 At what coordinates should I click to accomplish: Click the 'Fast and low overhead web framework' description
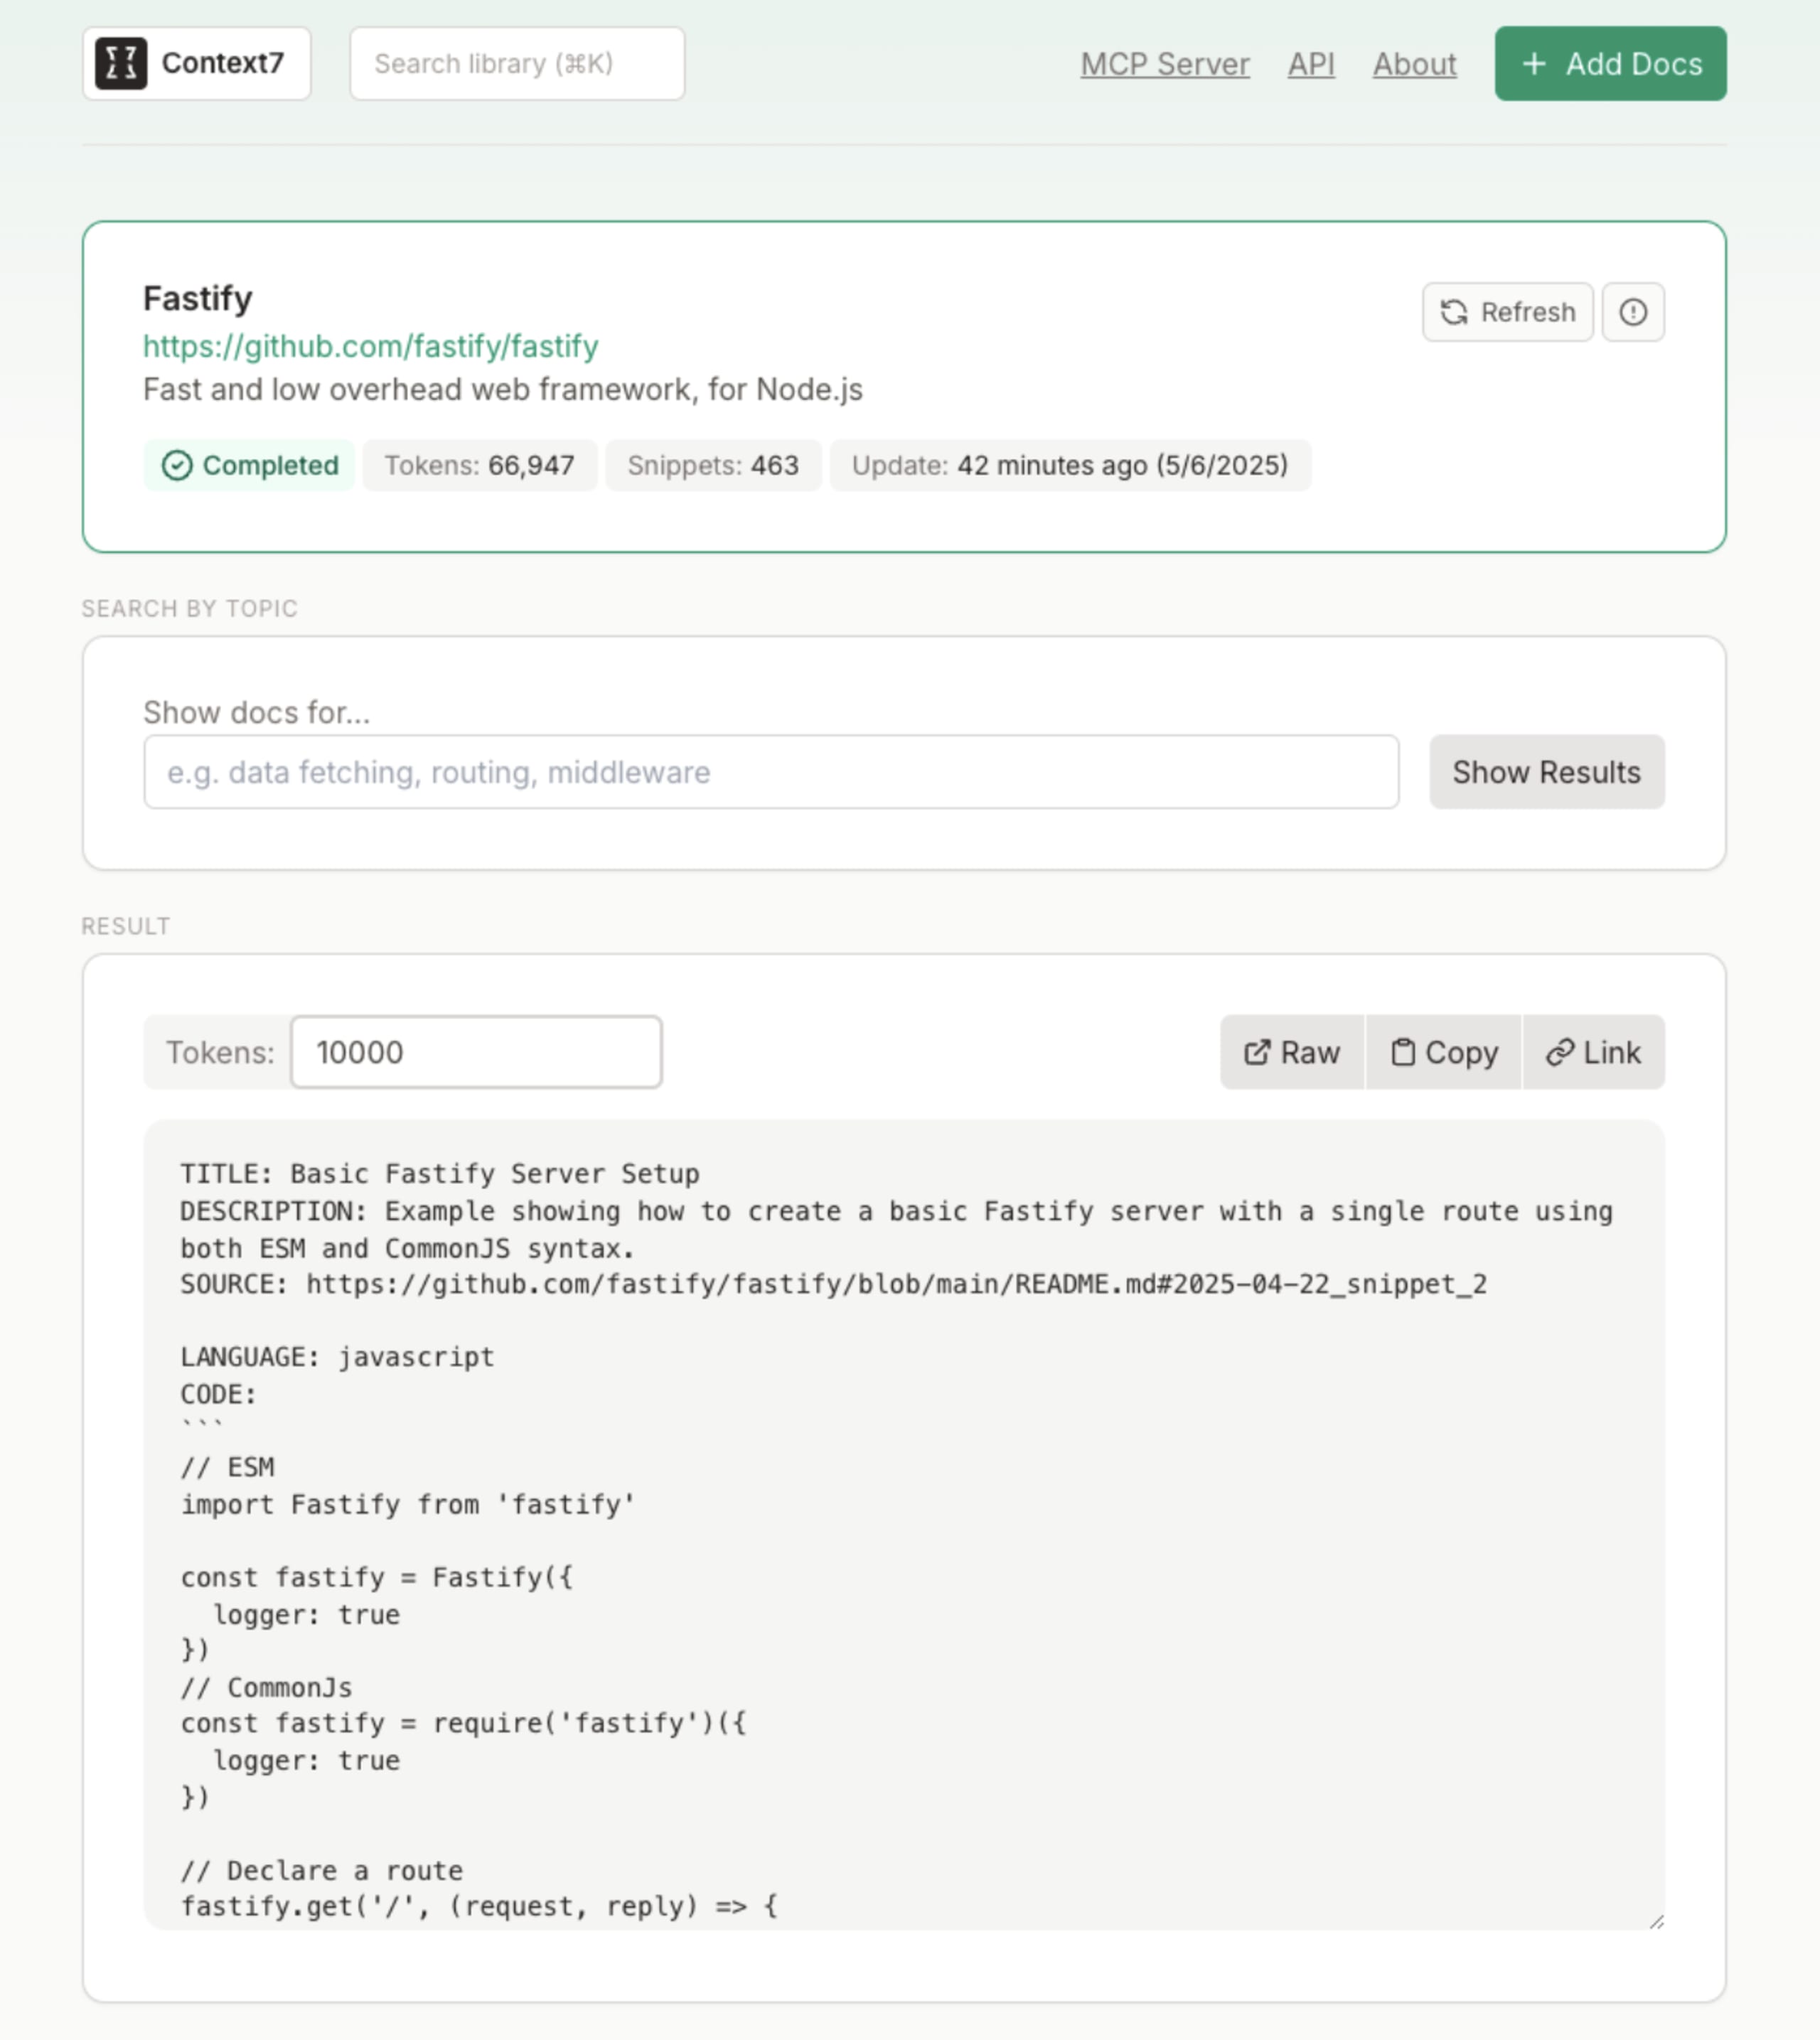click(x=503, y=389)
